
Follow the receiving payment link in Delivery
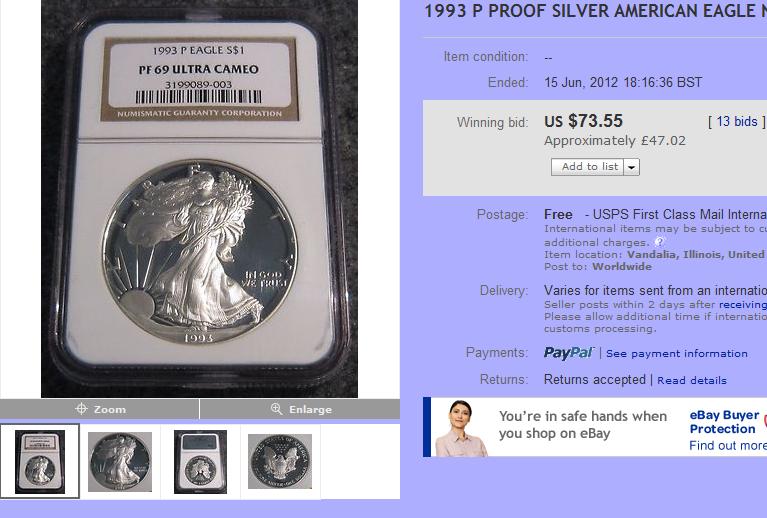(x=743, y=304)
